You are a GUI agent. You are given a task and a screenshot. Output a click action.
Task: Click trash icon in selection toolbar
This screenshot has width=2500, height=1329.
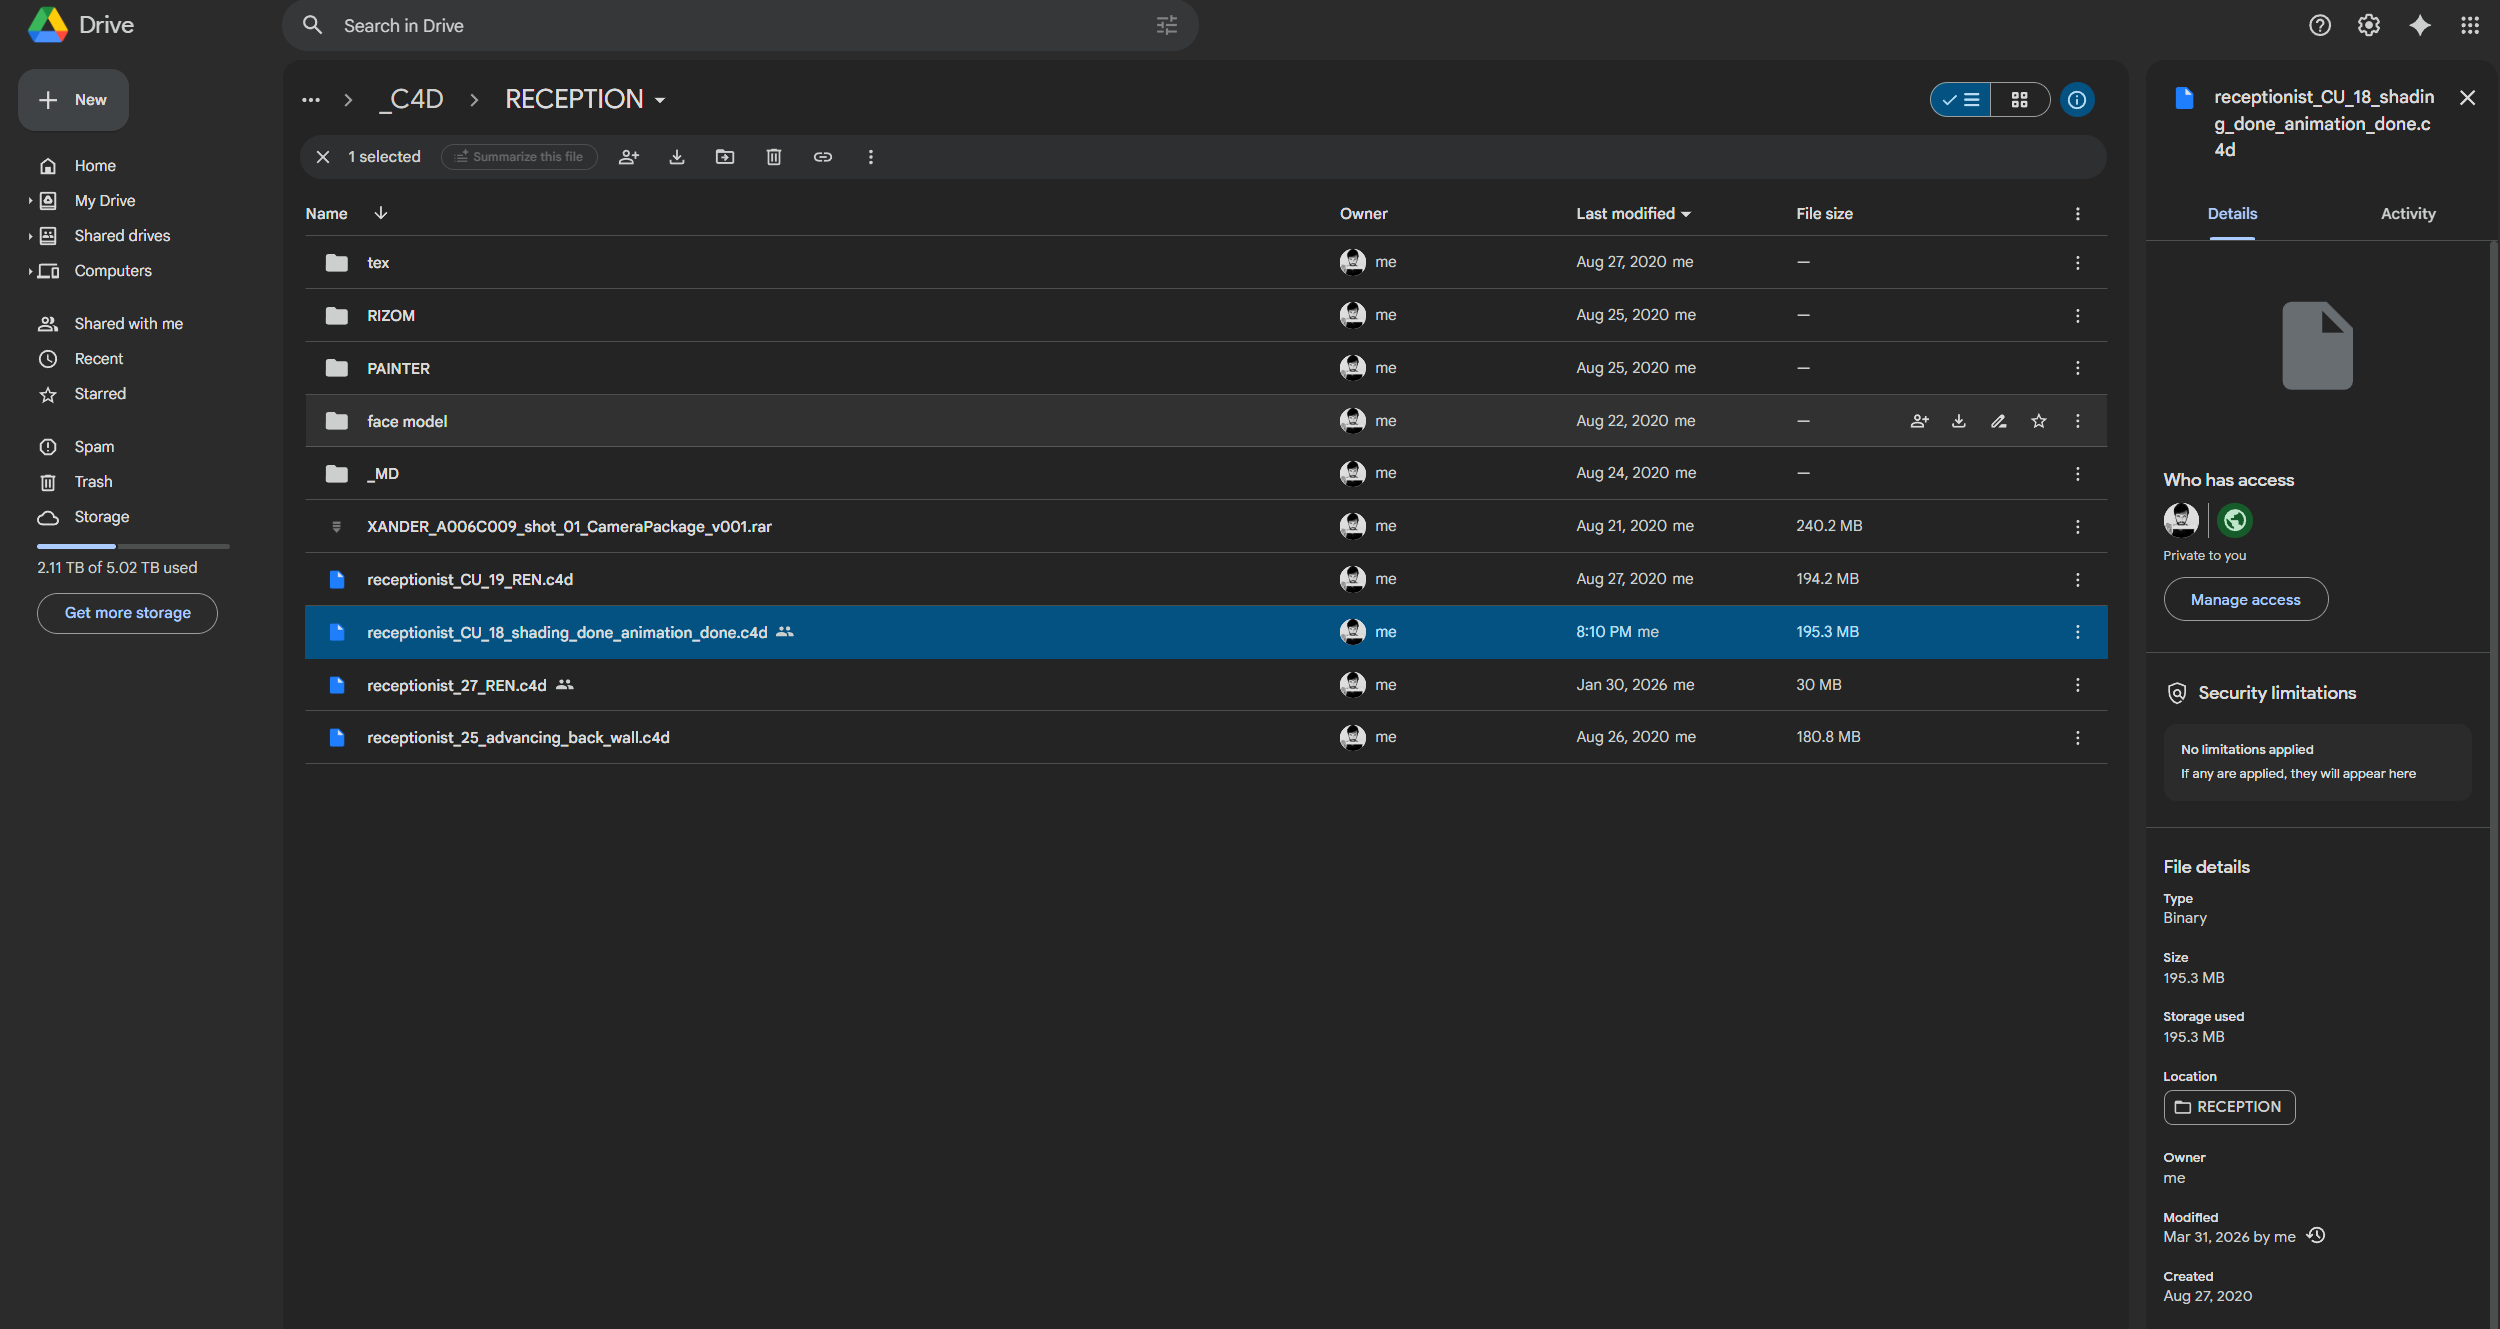tap(774, 157)
